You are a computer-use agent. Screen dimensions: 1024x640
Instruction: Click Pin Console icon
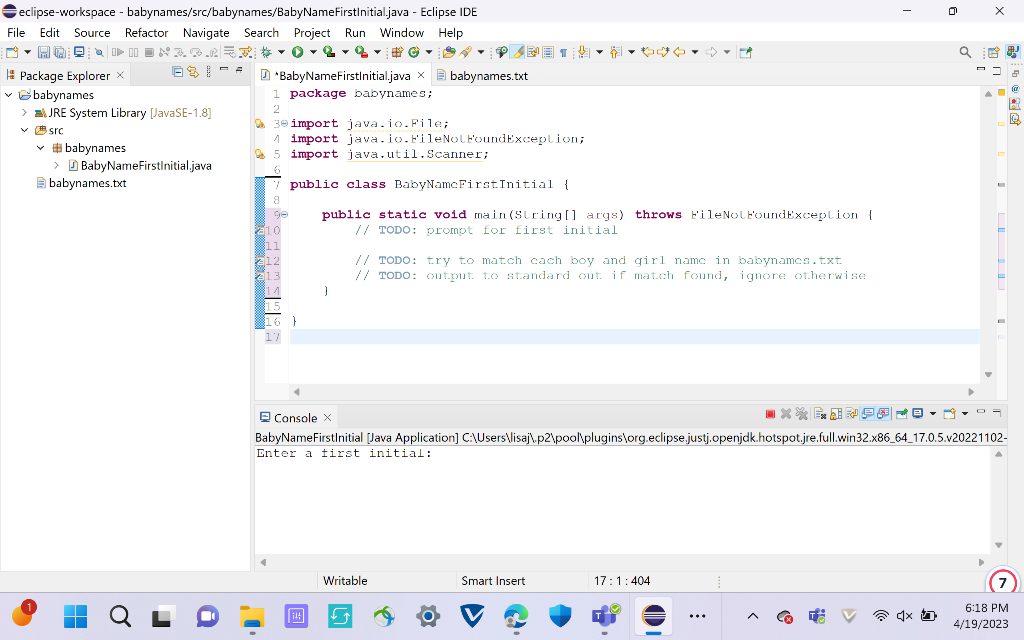(901, 413)
